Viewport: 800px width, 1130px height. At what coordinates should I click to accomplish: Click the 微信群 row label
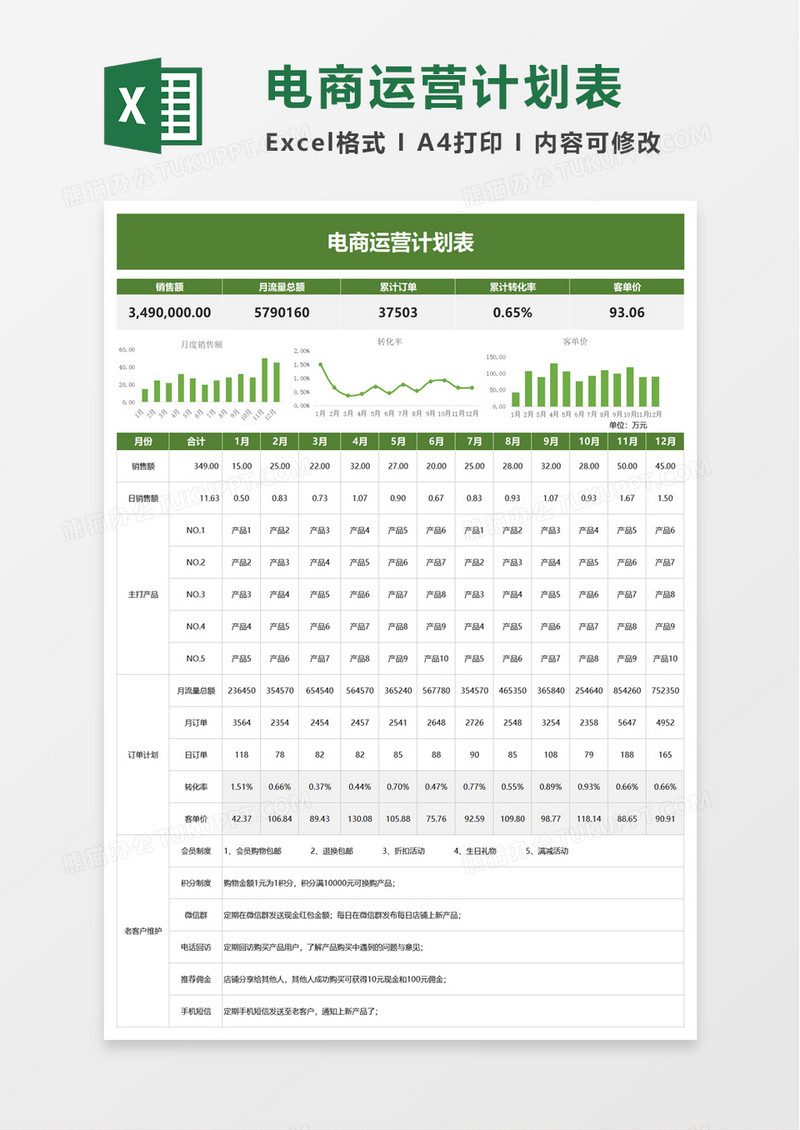pyautogui.click(x=196, y=915)
